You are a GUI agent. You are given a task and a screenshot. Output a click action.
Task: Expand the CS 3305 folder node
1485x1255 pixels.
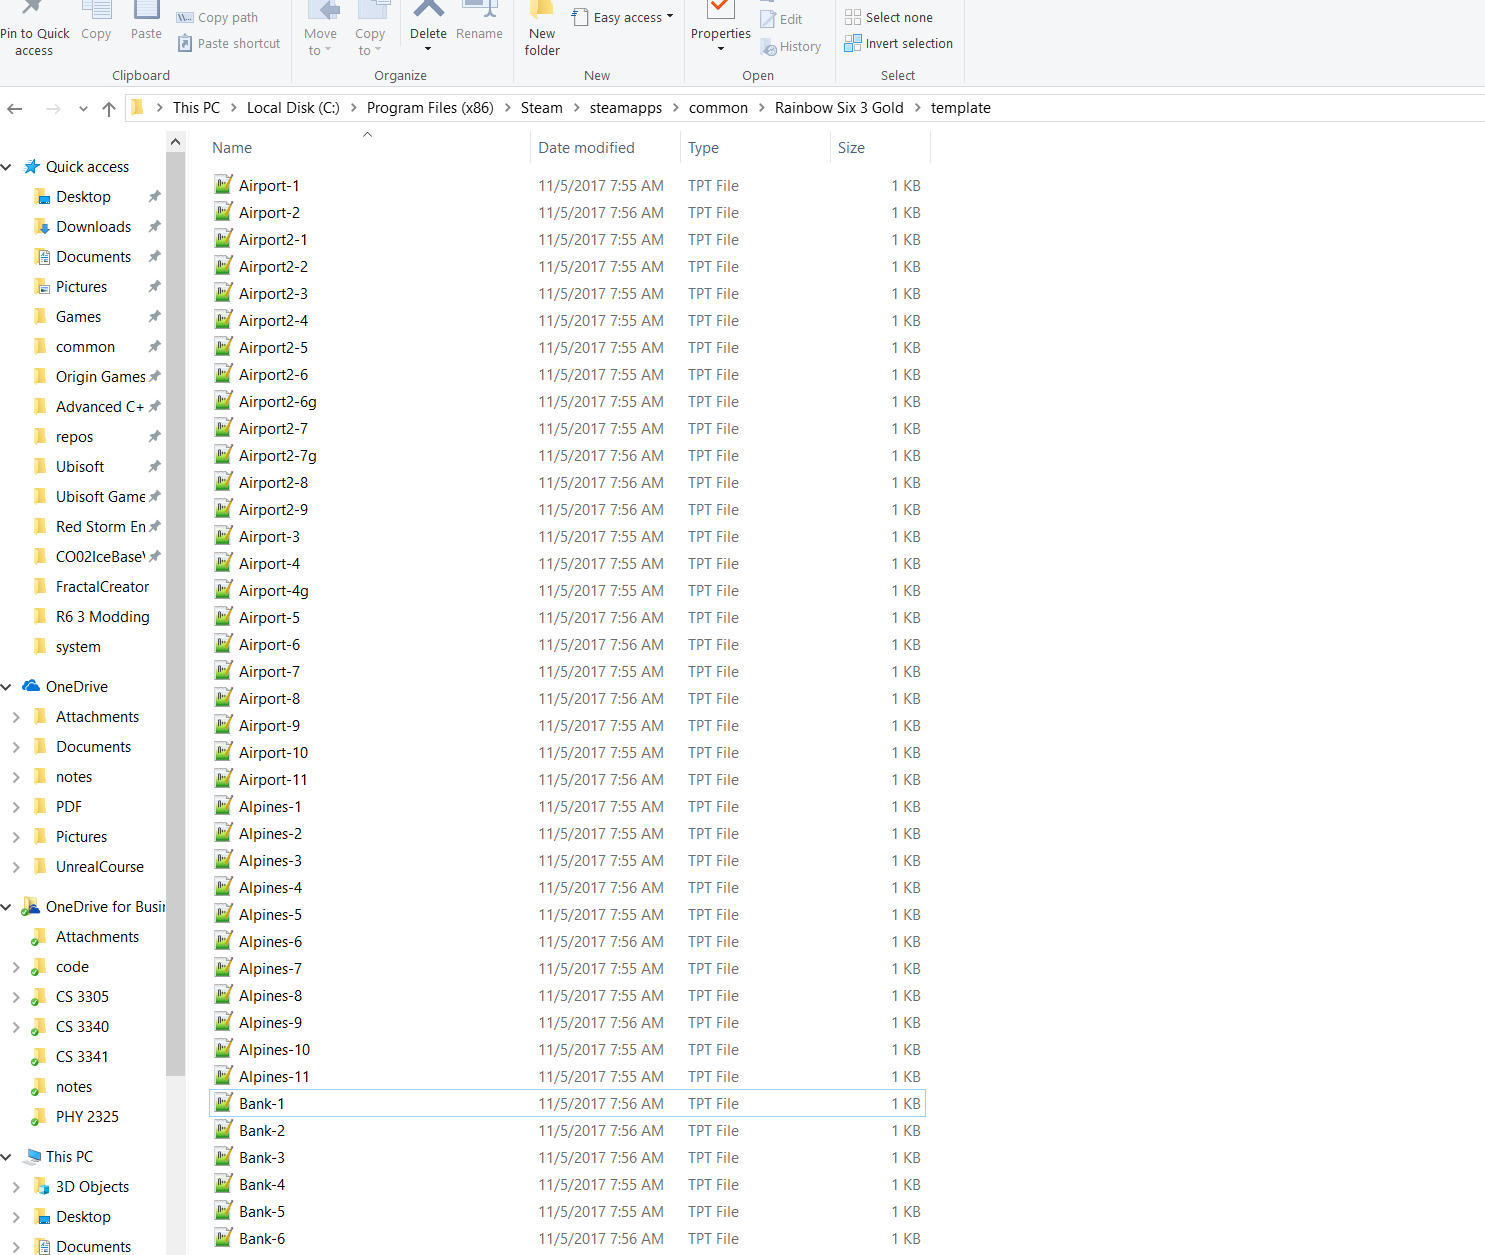[16, 997]
